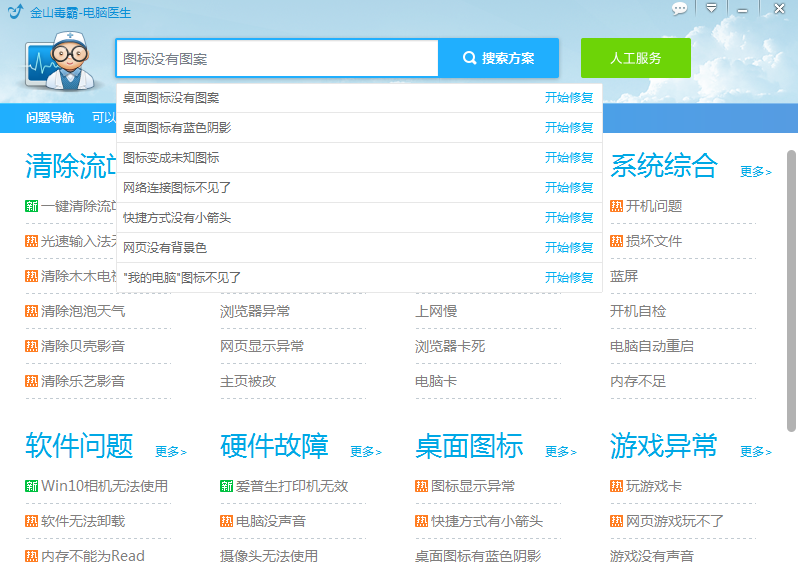Viewport: 798px width, 567px height.
Task: Open the 清除泡泡天气 item
Action: click(83, 311)
